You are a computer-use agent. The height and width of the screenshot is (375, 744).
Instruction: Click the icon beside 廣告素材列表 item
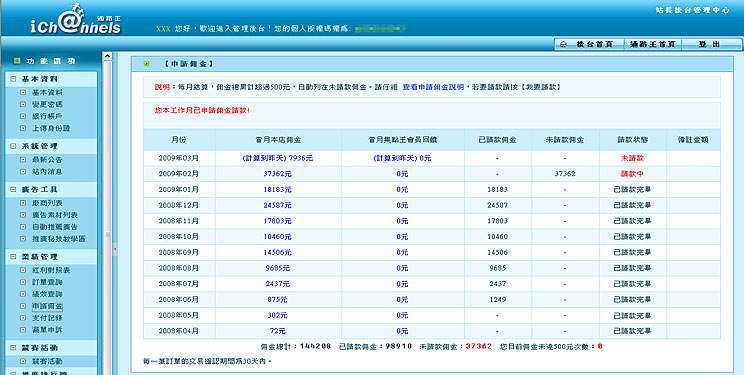(x=23, y=215)
